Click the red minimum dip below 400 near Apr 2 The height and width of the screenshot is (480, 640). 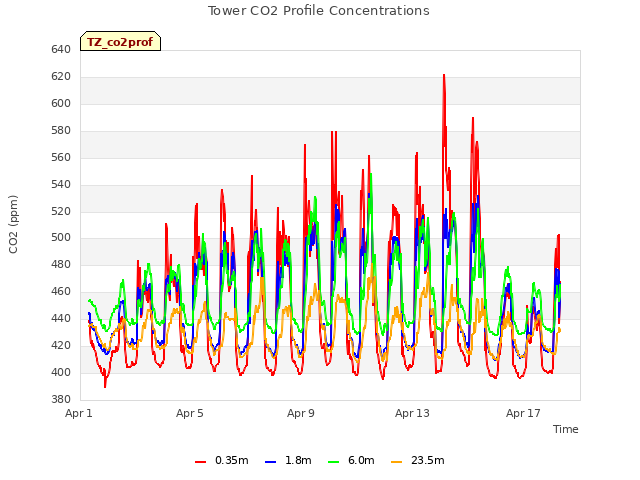pyautogui.click(x=105, y=386)
